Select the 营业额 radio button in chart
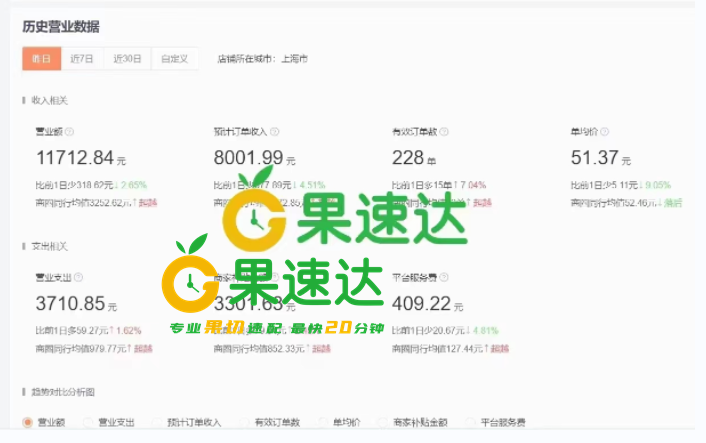This screenshot has height=443, width=706. coord(28,422)
